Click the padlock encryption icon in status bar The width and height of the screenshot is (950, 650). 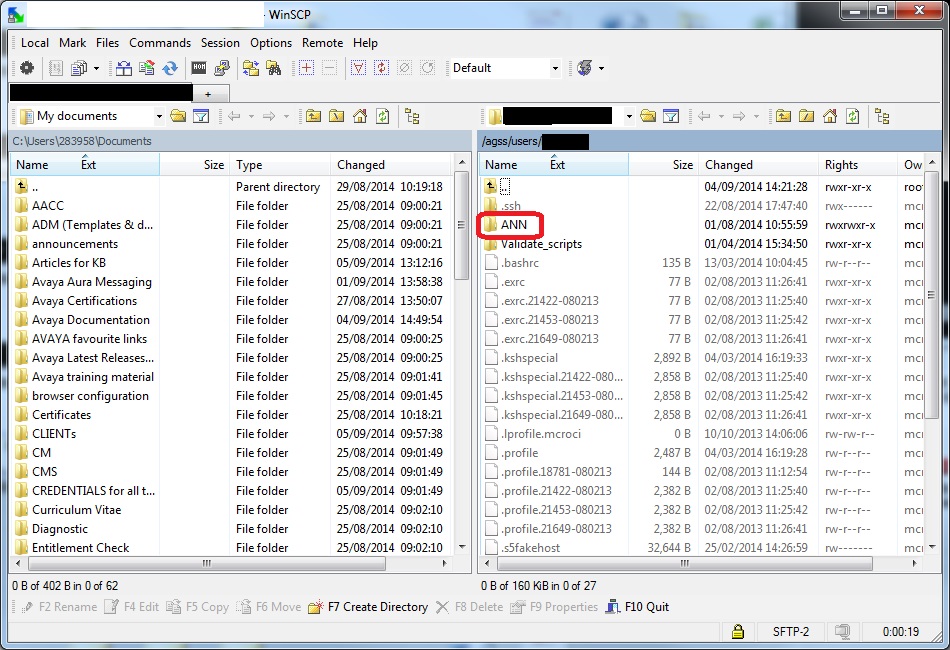coord(737,631)
